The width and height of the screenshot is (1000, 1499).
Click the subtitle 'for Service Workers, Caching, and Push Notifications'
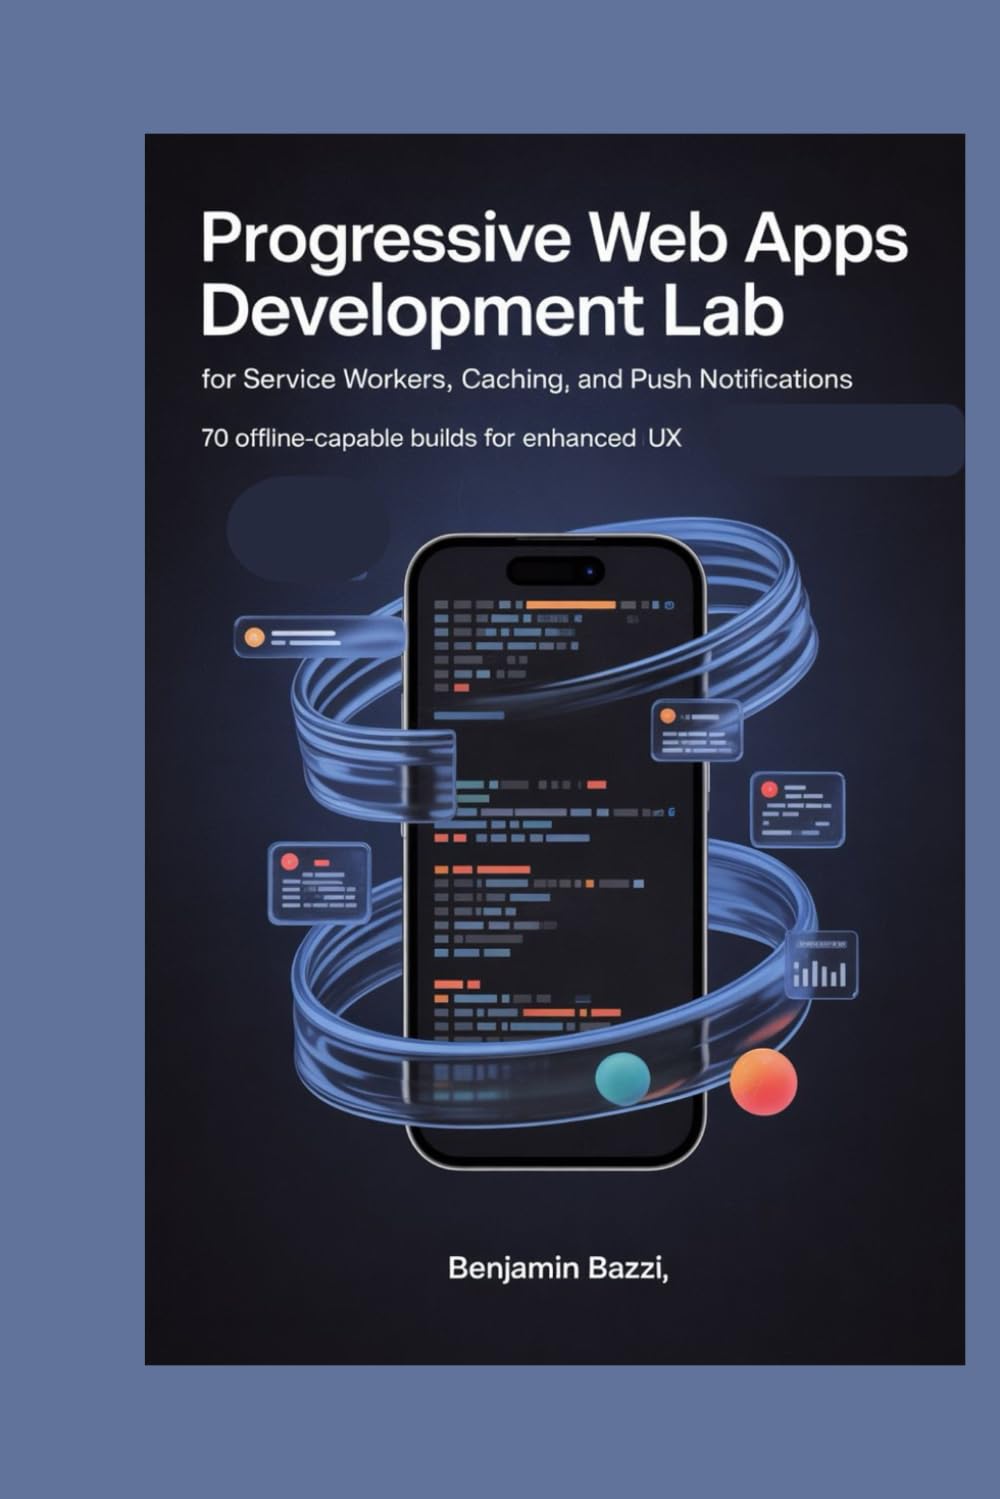click(526, 380)
